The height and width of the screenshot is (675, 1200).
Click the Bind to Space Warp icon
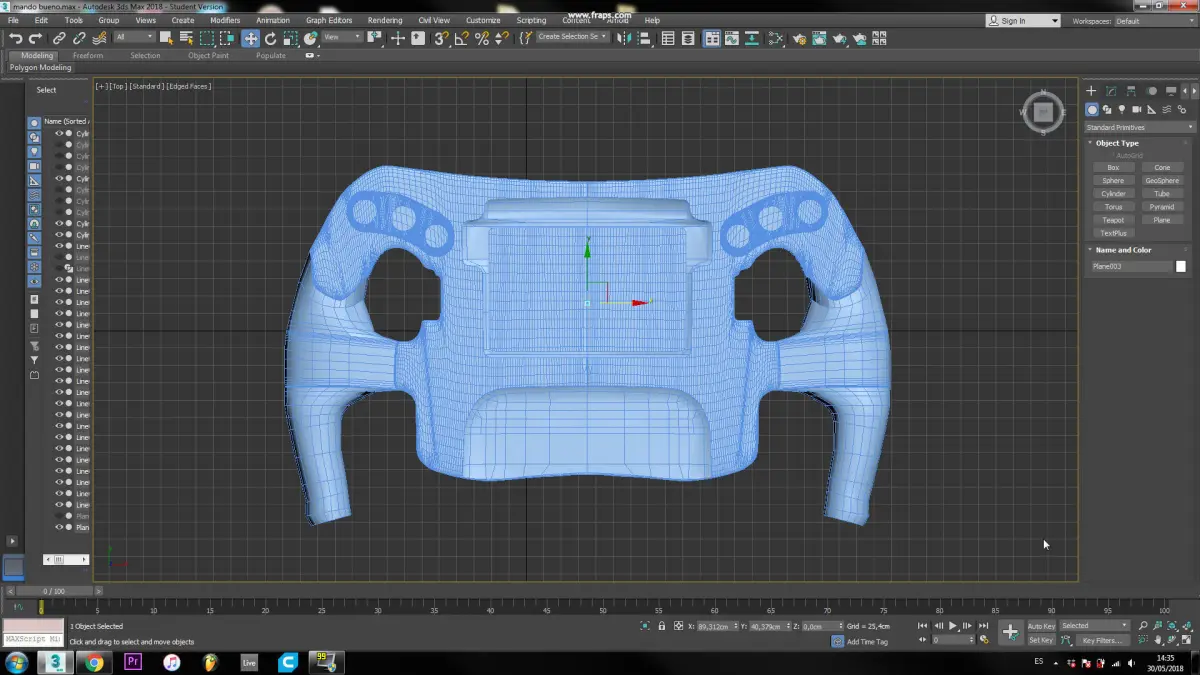99,38
